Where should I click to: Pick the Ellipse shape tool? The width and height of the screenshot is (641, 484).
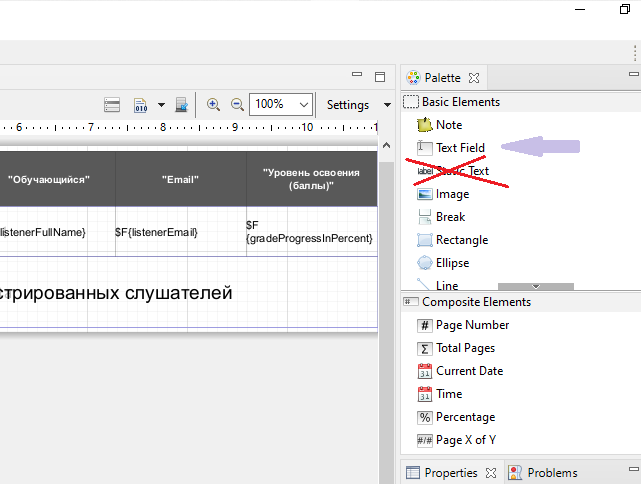[x=452, y=263]
